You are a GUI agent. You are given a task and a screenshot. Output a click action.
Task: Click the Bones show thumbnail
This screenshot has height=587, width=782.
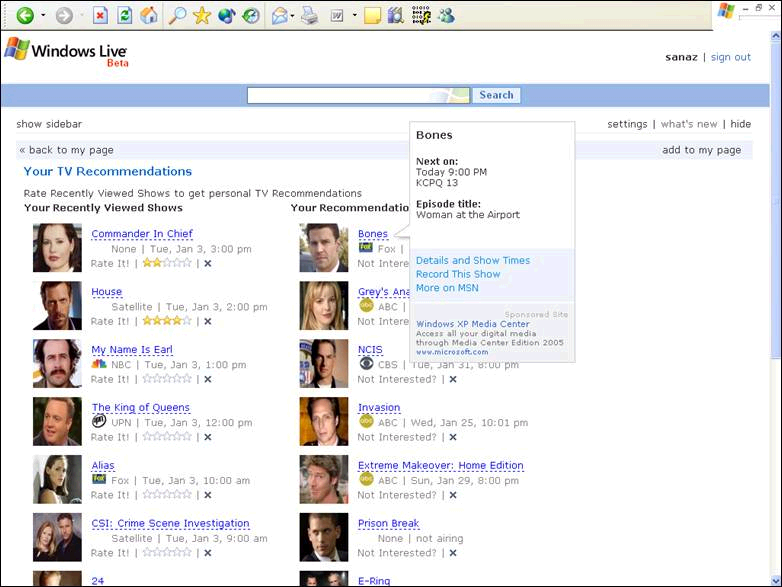tap(324, 248)
